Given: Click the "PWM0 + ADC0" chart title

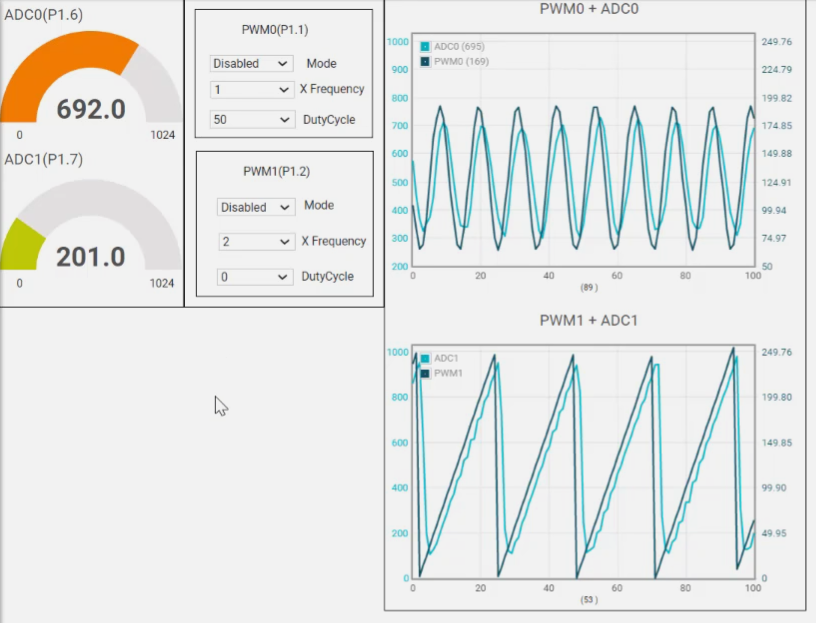Looking at the screenshot, I should (x=588, y=10).
